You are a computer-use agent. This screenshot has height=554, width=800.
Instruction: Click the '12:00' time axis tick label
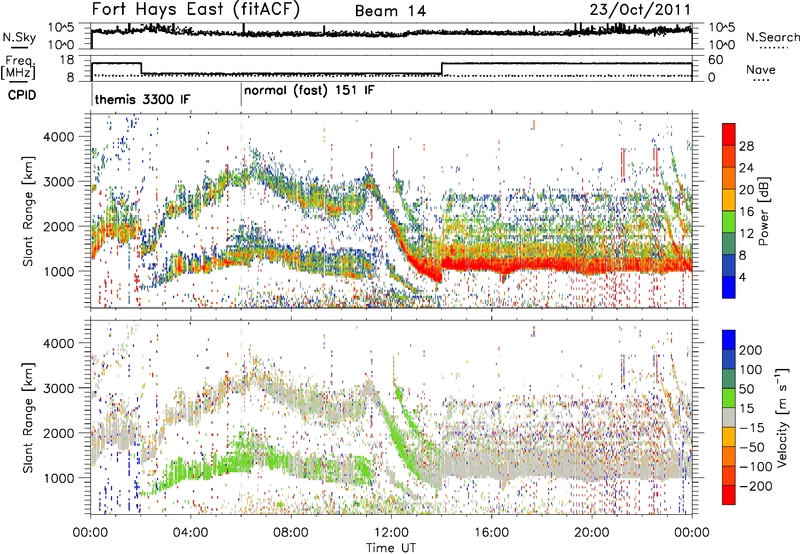coord(391,533)
